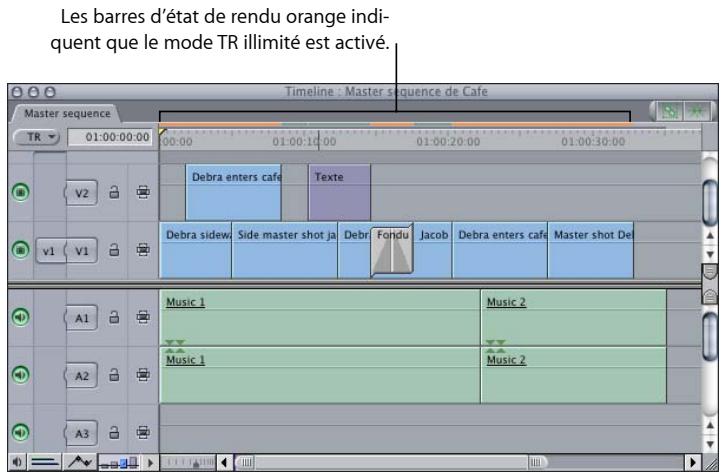Click the A2 destination track button

81,376
